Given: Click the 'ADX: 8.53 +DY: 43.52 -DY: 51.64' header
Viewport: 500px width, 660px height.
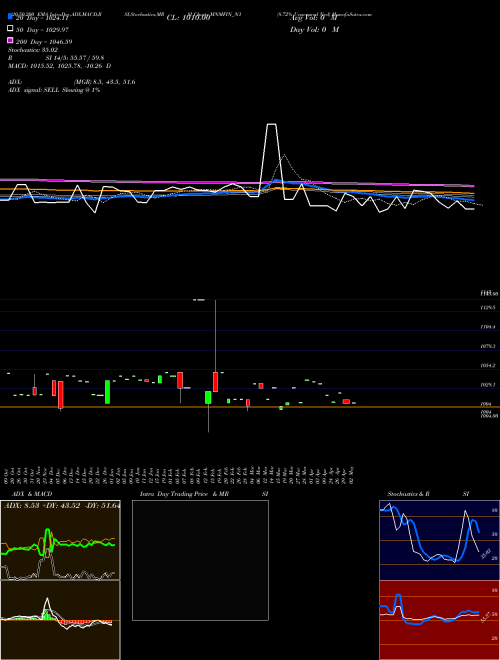Looking at the screenshot, I should (62, 506).
